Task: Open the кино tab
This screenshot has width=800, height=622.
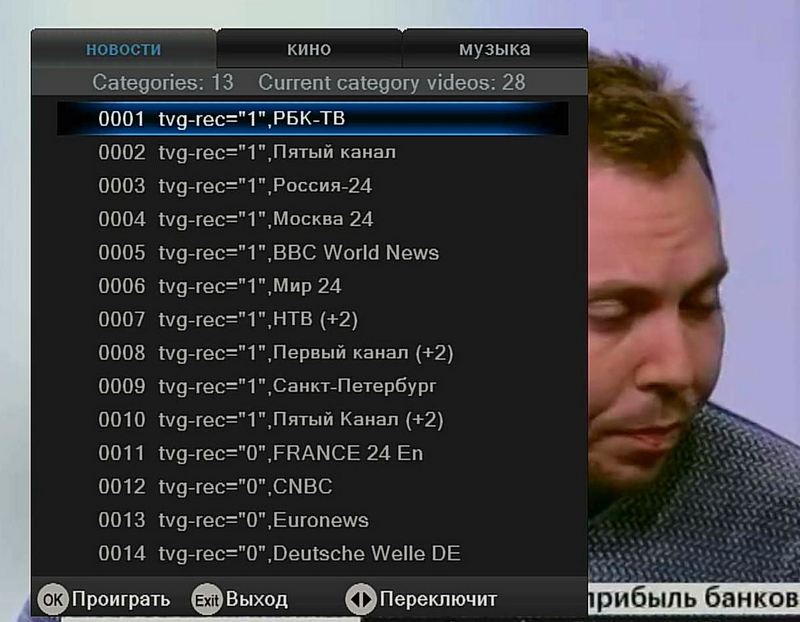Action: coord(309,49)
